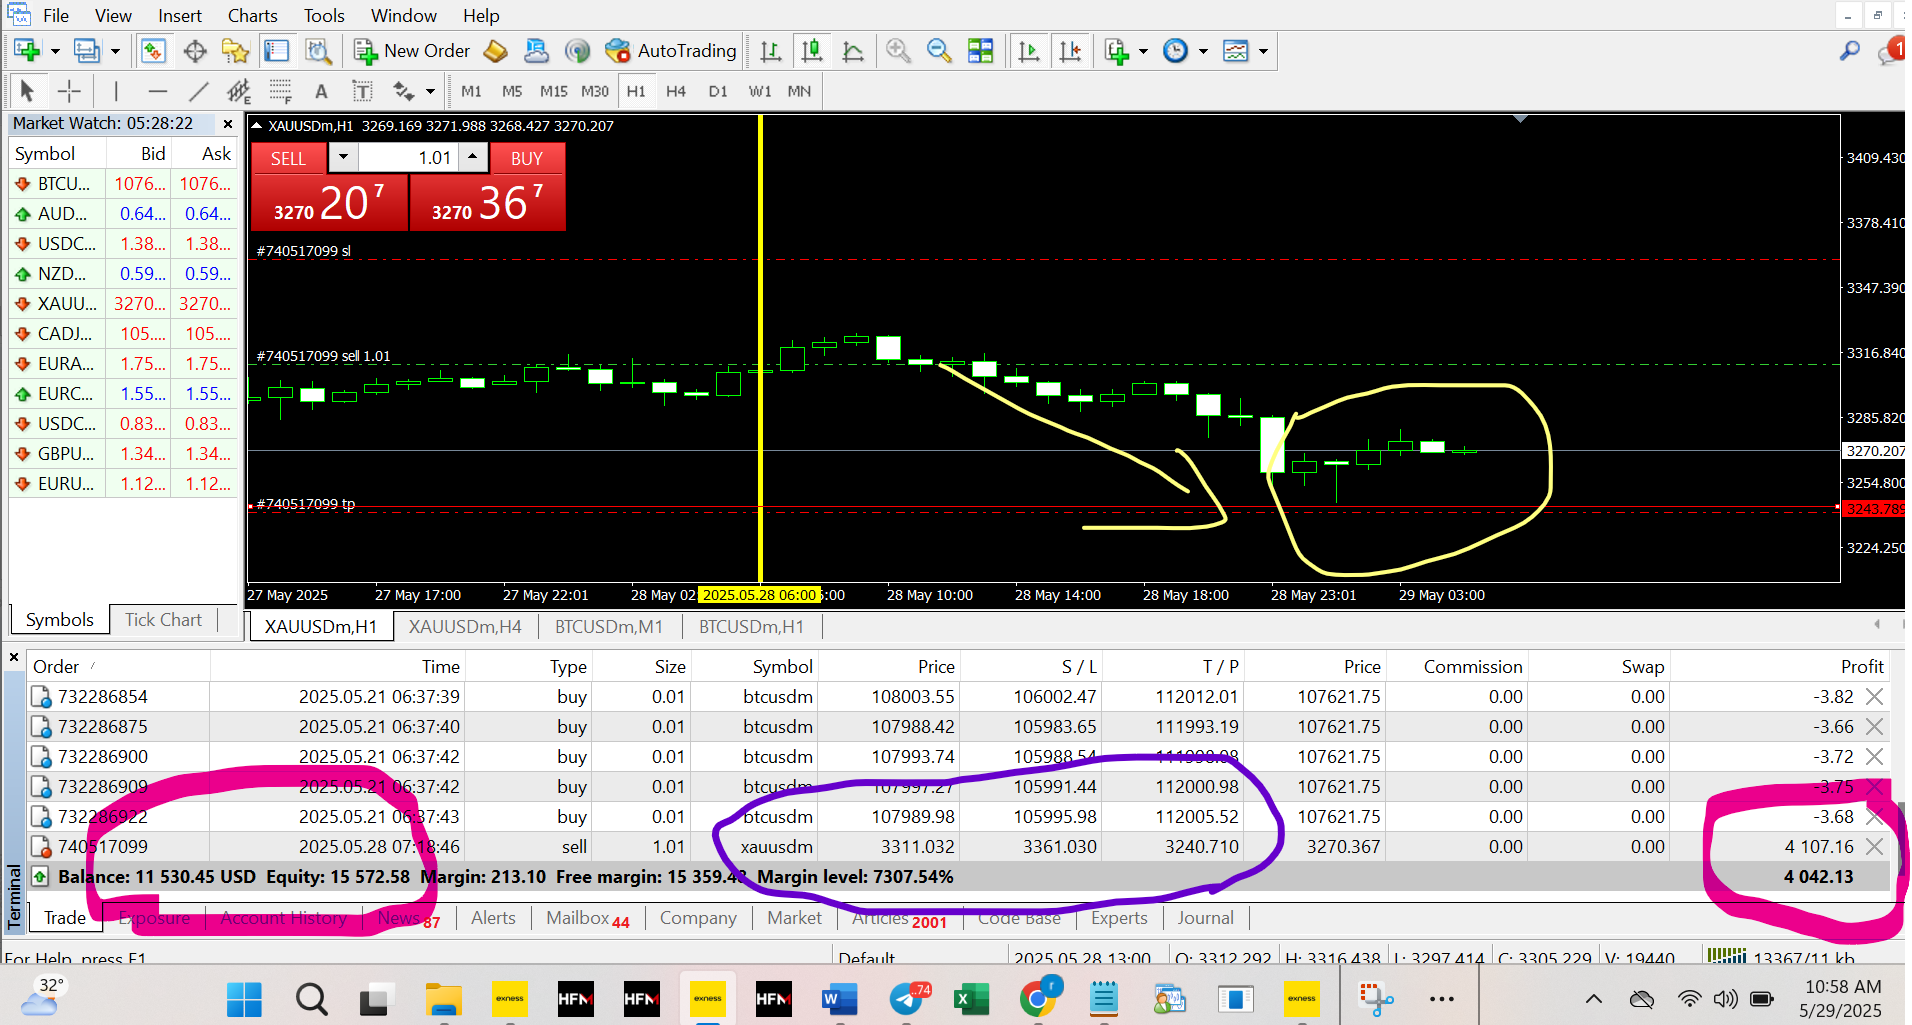Toggle chart shift
The image size is (1912, 1025).
(x=1070, y=50)
